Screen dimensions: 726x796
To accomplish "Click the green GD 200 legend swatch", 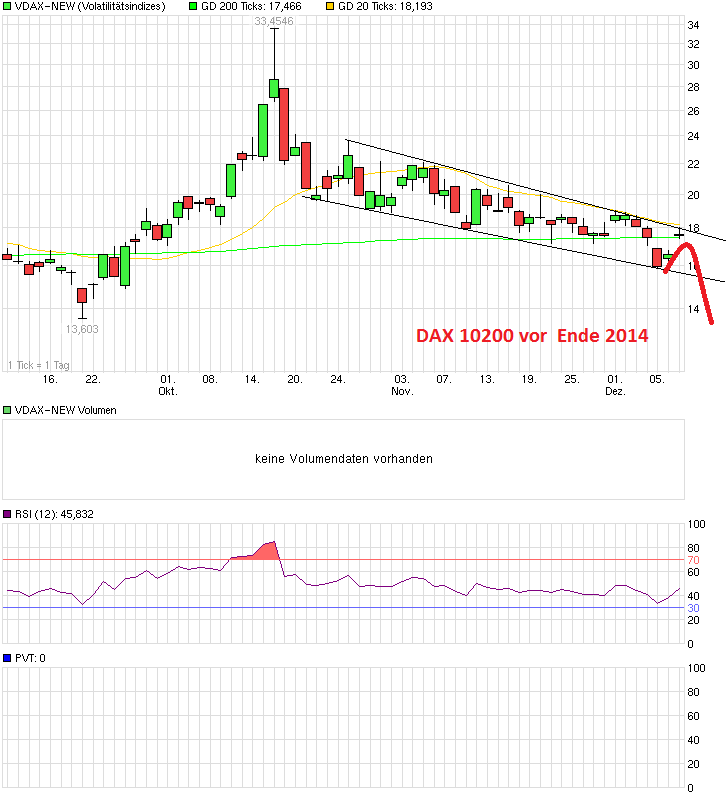I will tap(193, 7).
